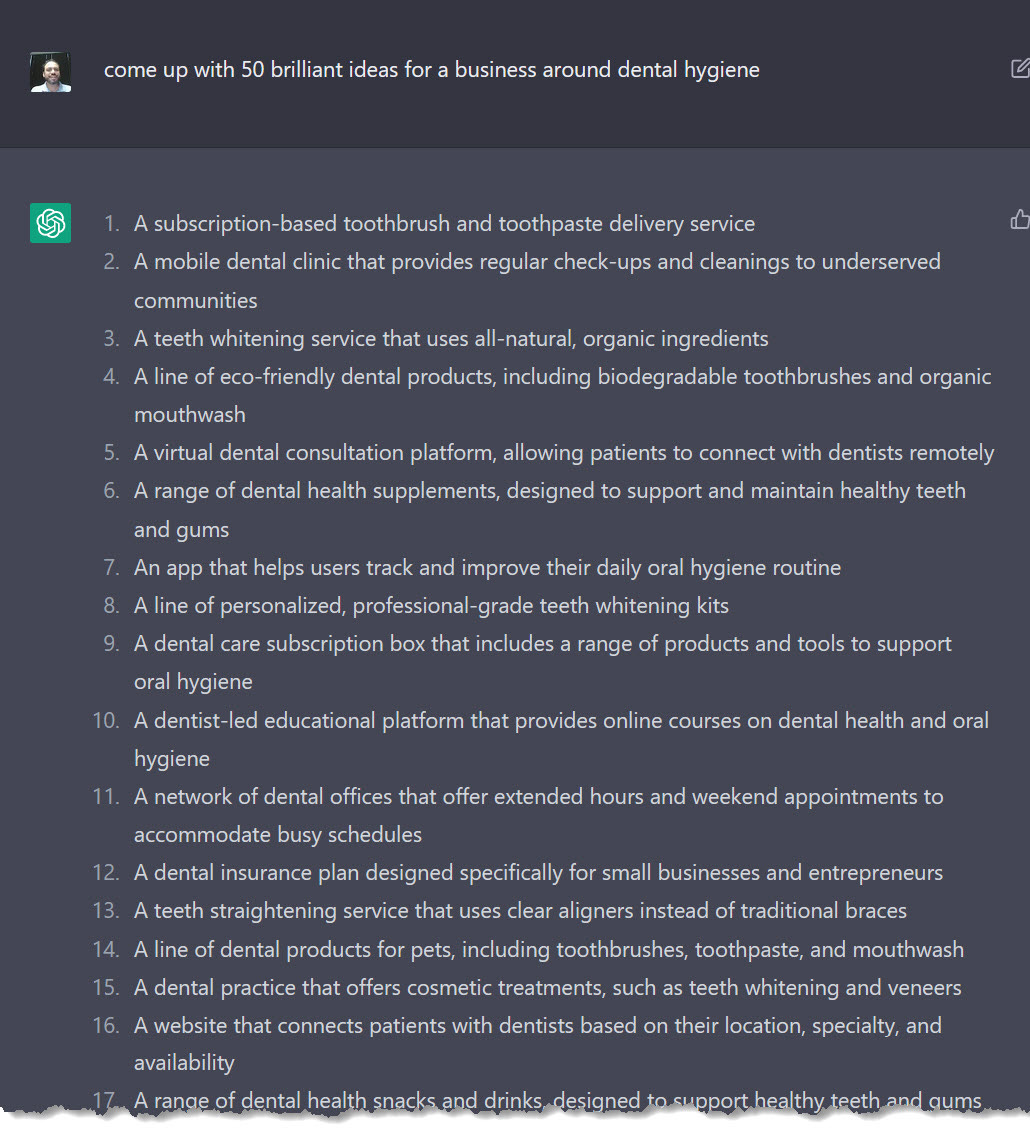Viewport: 1030px width, 1133px height.
Task: Tap the avatar thumbnail in the header
Action: (x=50, y=71)
